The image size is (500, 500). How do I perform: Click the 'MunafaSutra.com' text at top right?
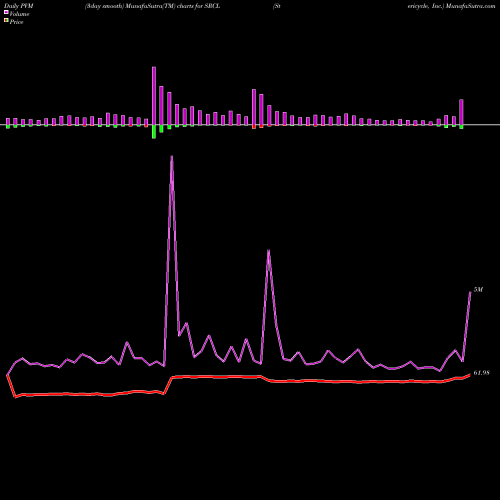coord(470,6)
